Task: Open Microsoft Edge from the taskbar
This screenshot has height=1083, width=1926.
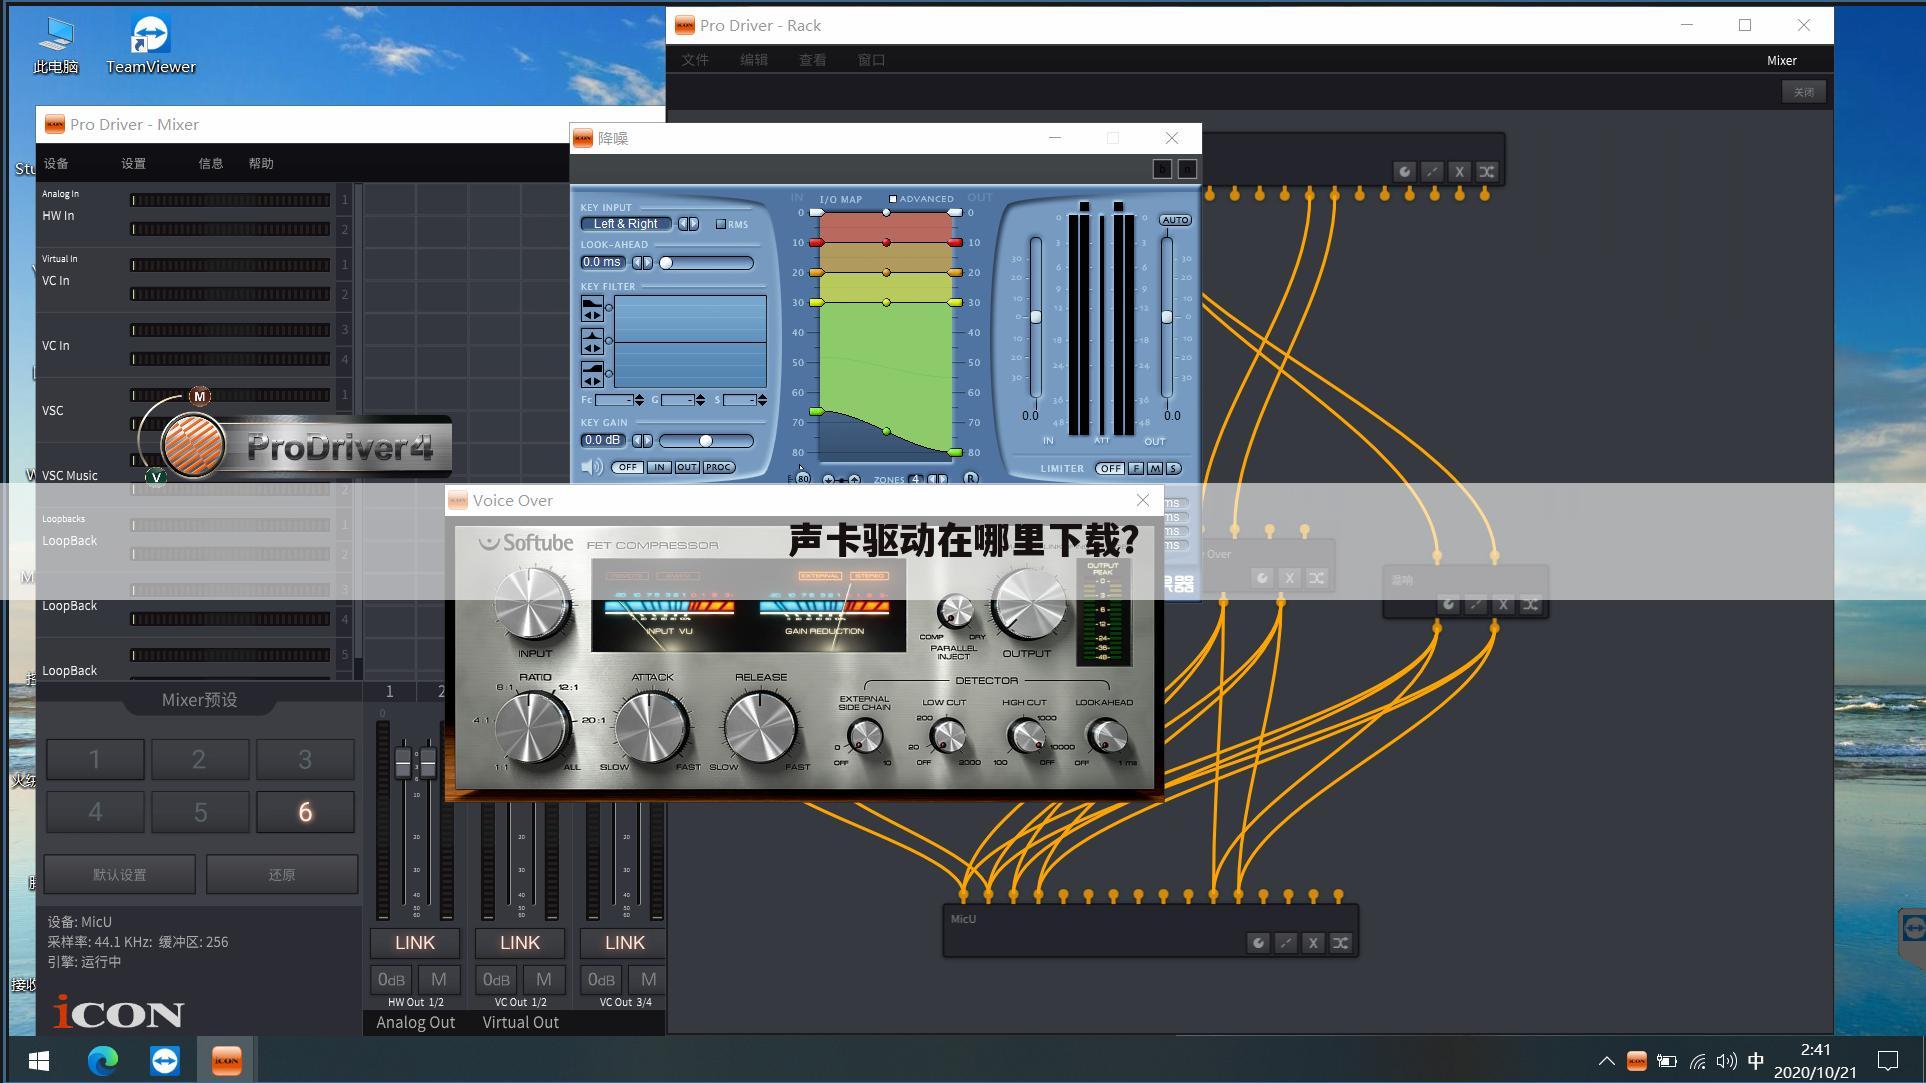Action: (102, 1060)
